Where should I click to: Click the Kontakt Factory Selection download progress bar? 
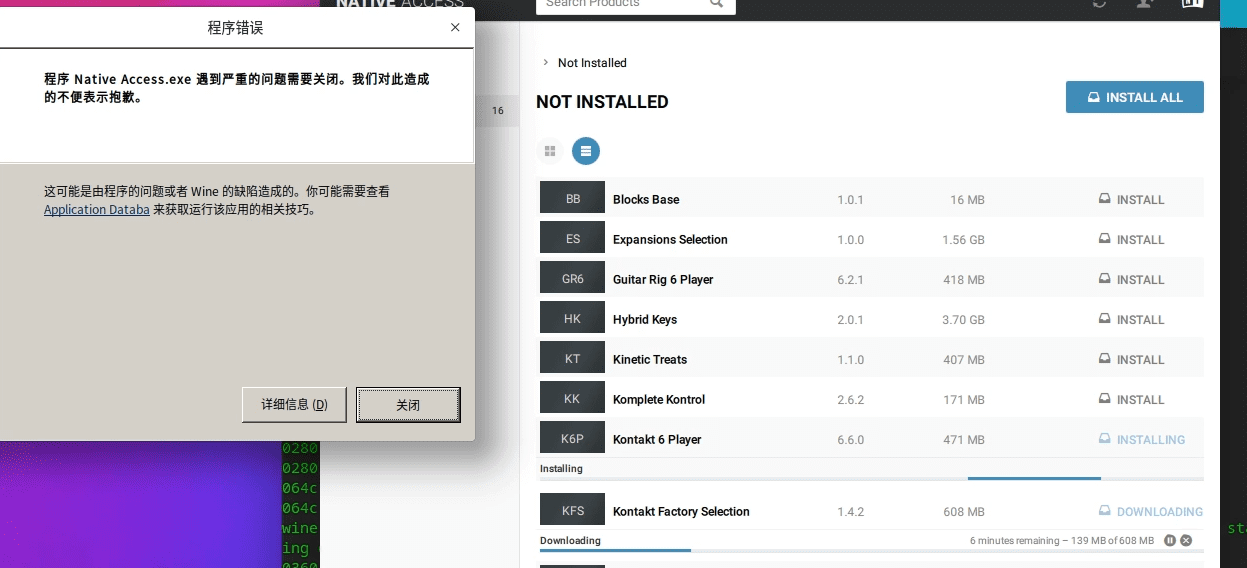point(870,550)
